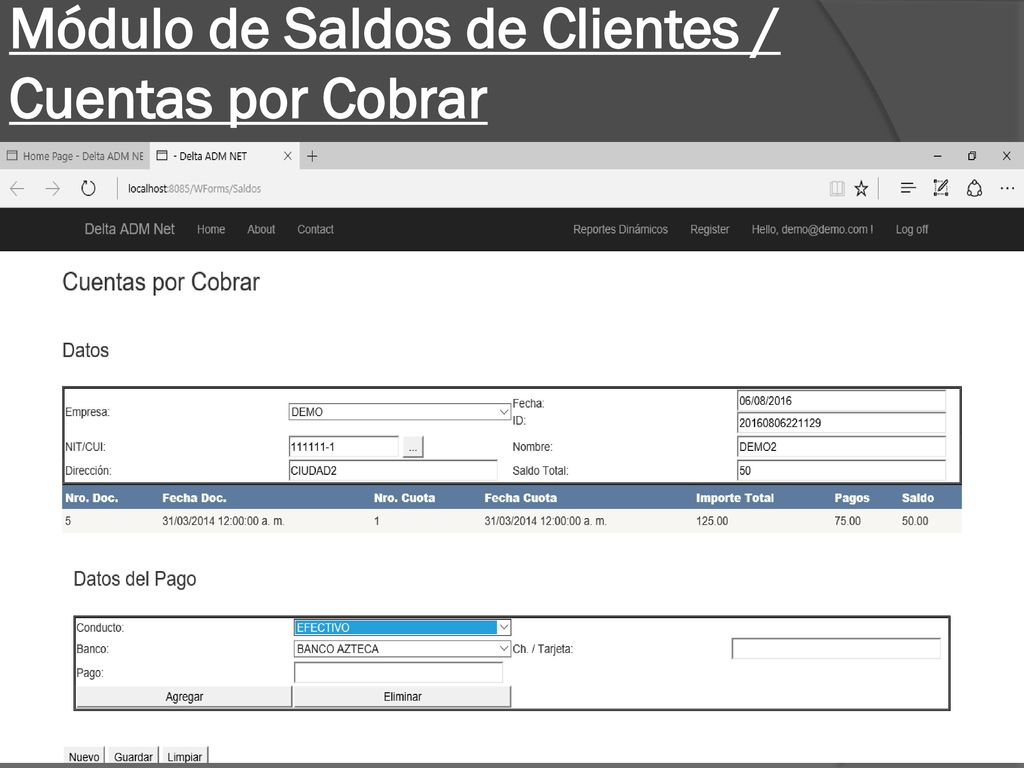The width and height of the screenshot is (1024, 768).
Task: Expand the Banco BANCO AZTECA dropdown
Action: [x=402, y=648]
